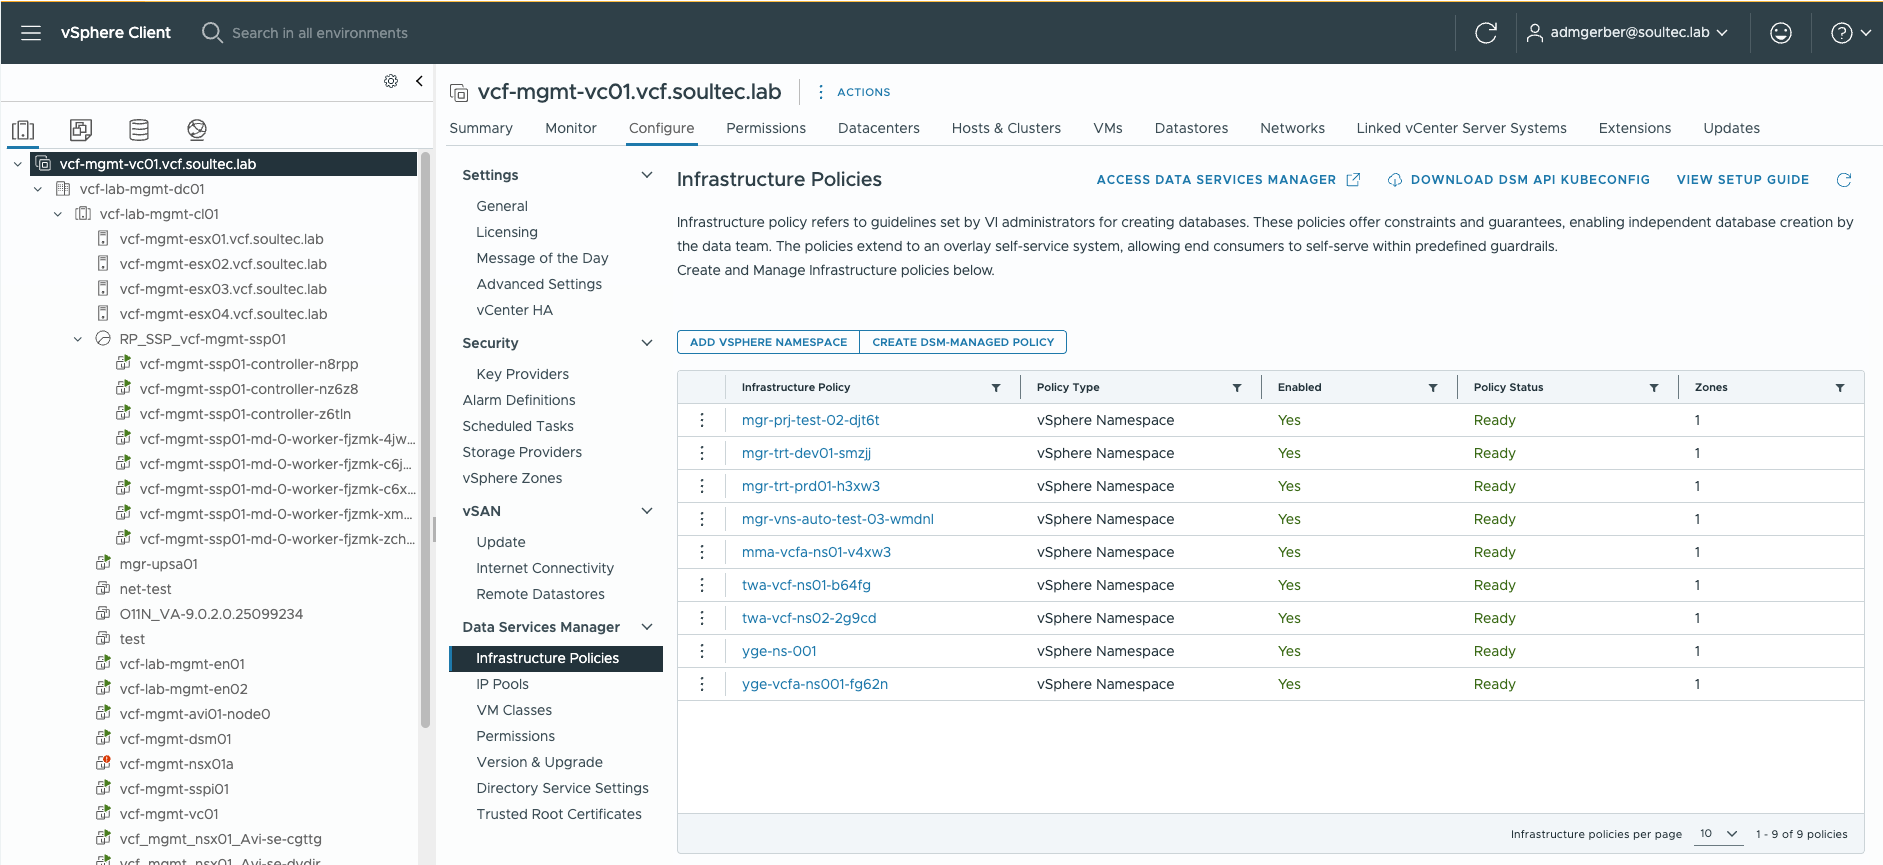Viewport: 1883px width, 865px height.
Task: Collapse the Security section
Action: click(x=647, y=343)
